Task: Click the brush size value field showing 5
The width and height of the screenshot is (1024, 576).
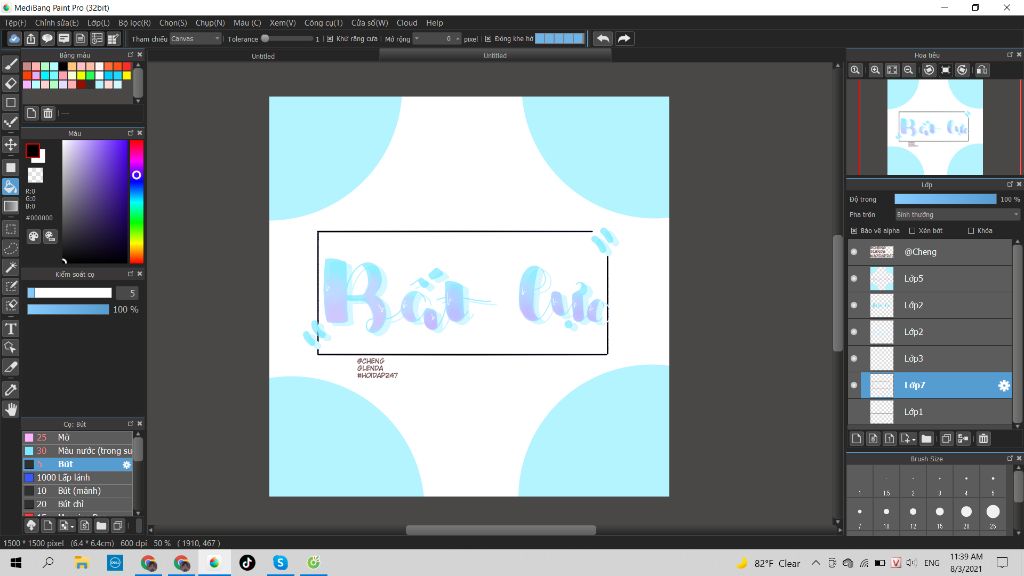Action: point(128,293)
